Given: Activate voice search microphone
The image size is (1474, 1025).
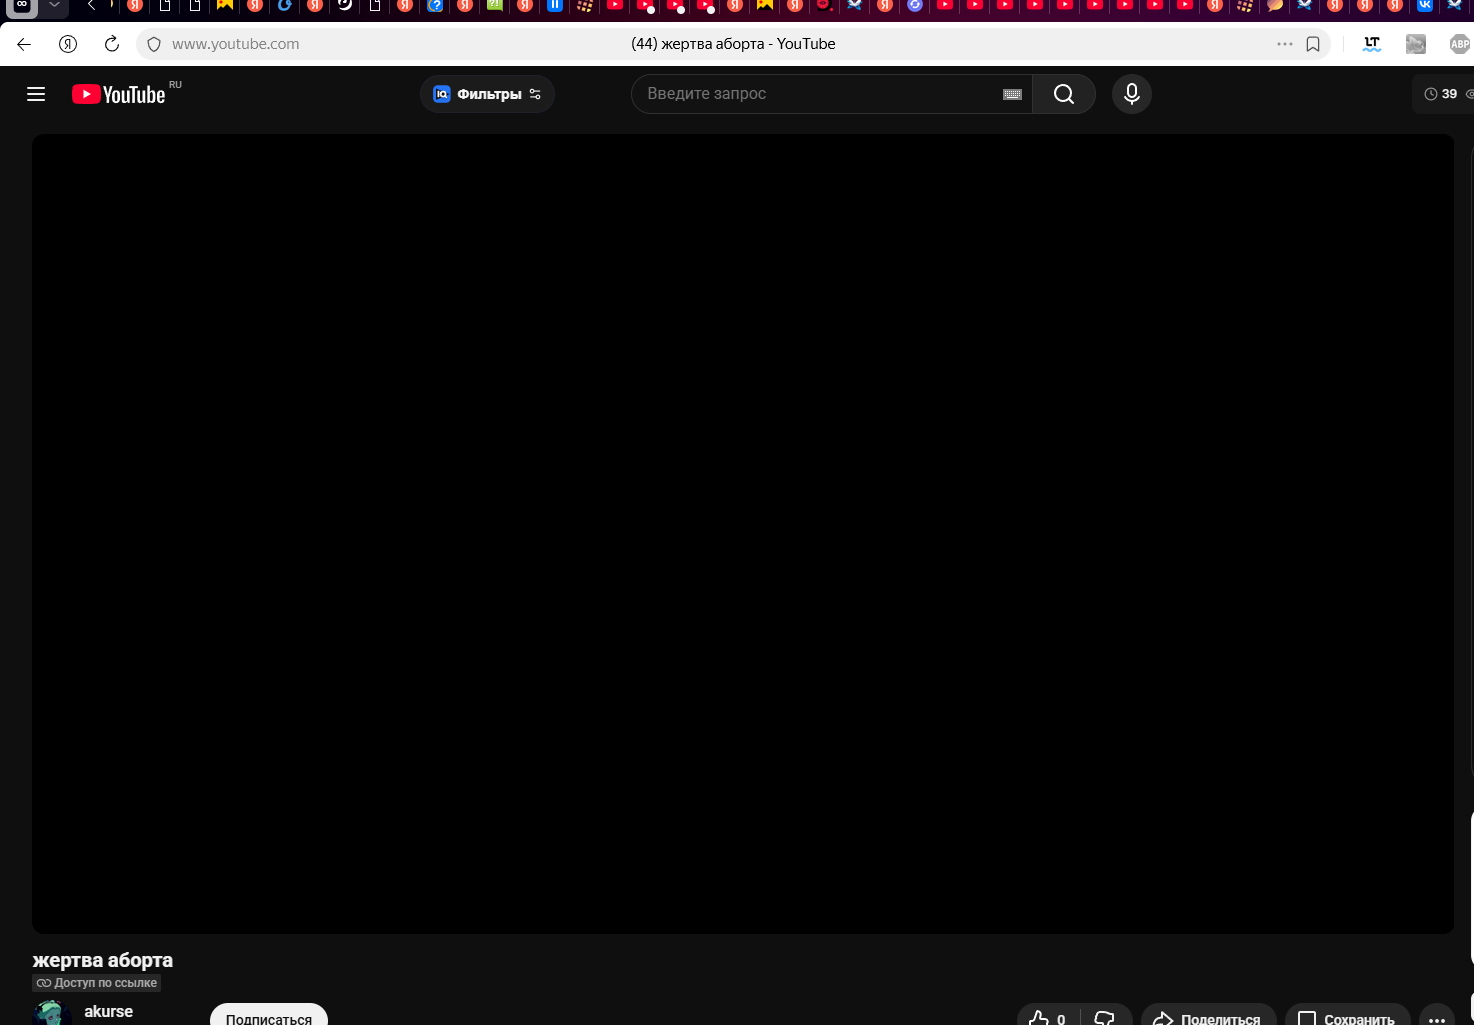Looking at the screenshot, I should coord(1131,93).
